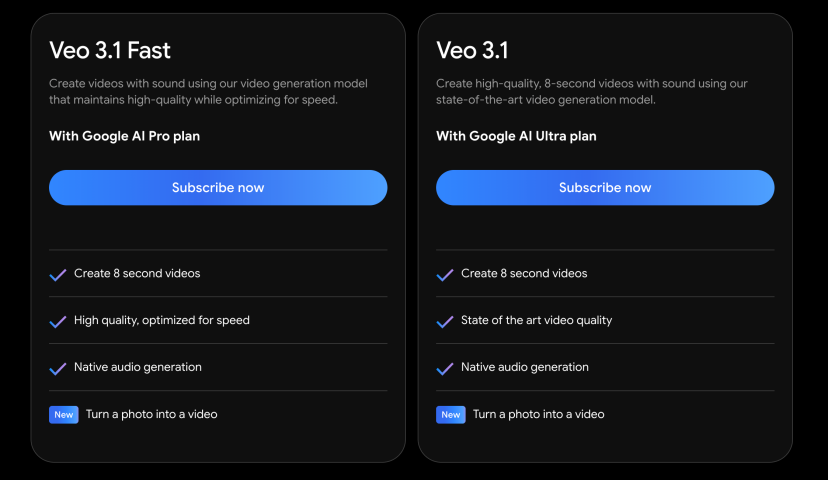Click With Google AI Pro plan text
This screenshot has height=480, width=828.
click(x=124, y=136)
